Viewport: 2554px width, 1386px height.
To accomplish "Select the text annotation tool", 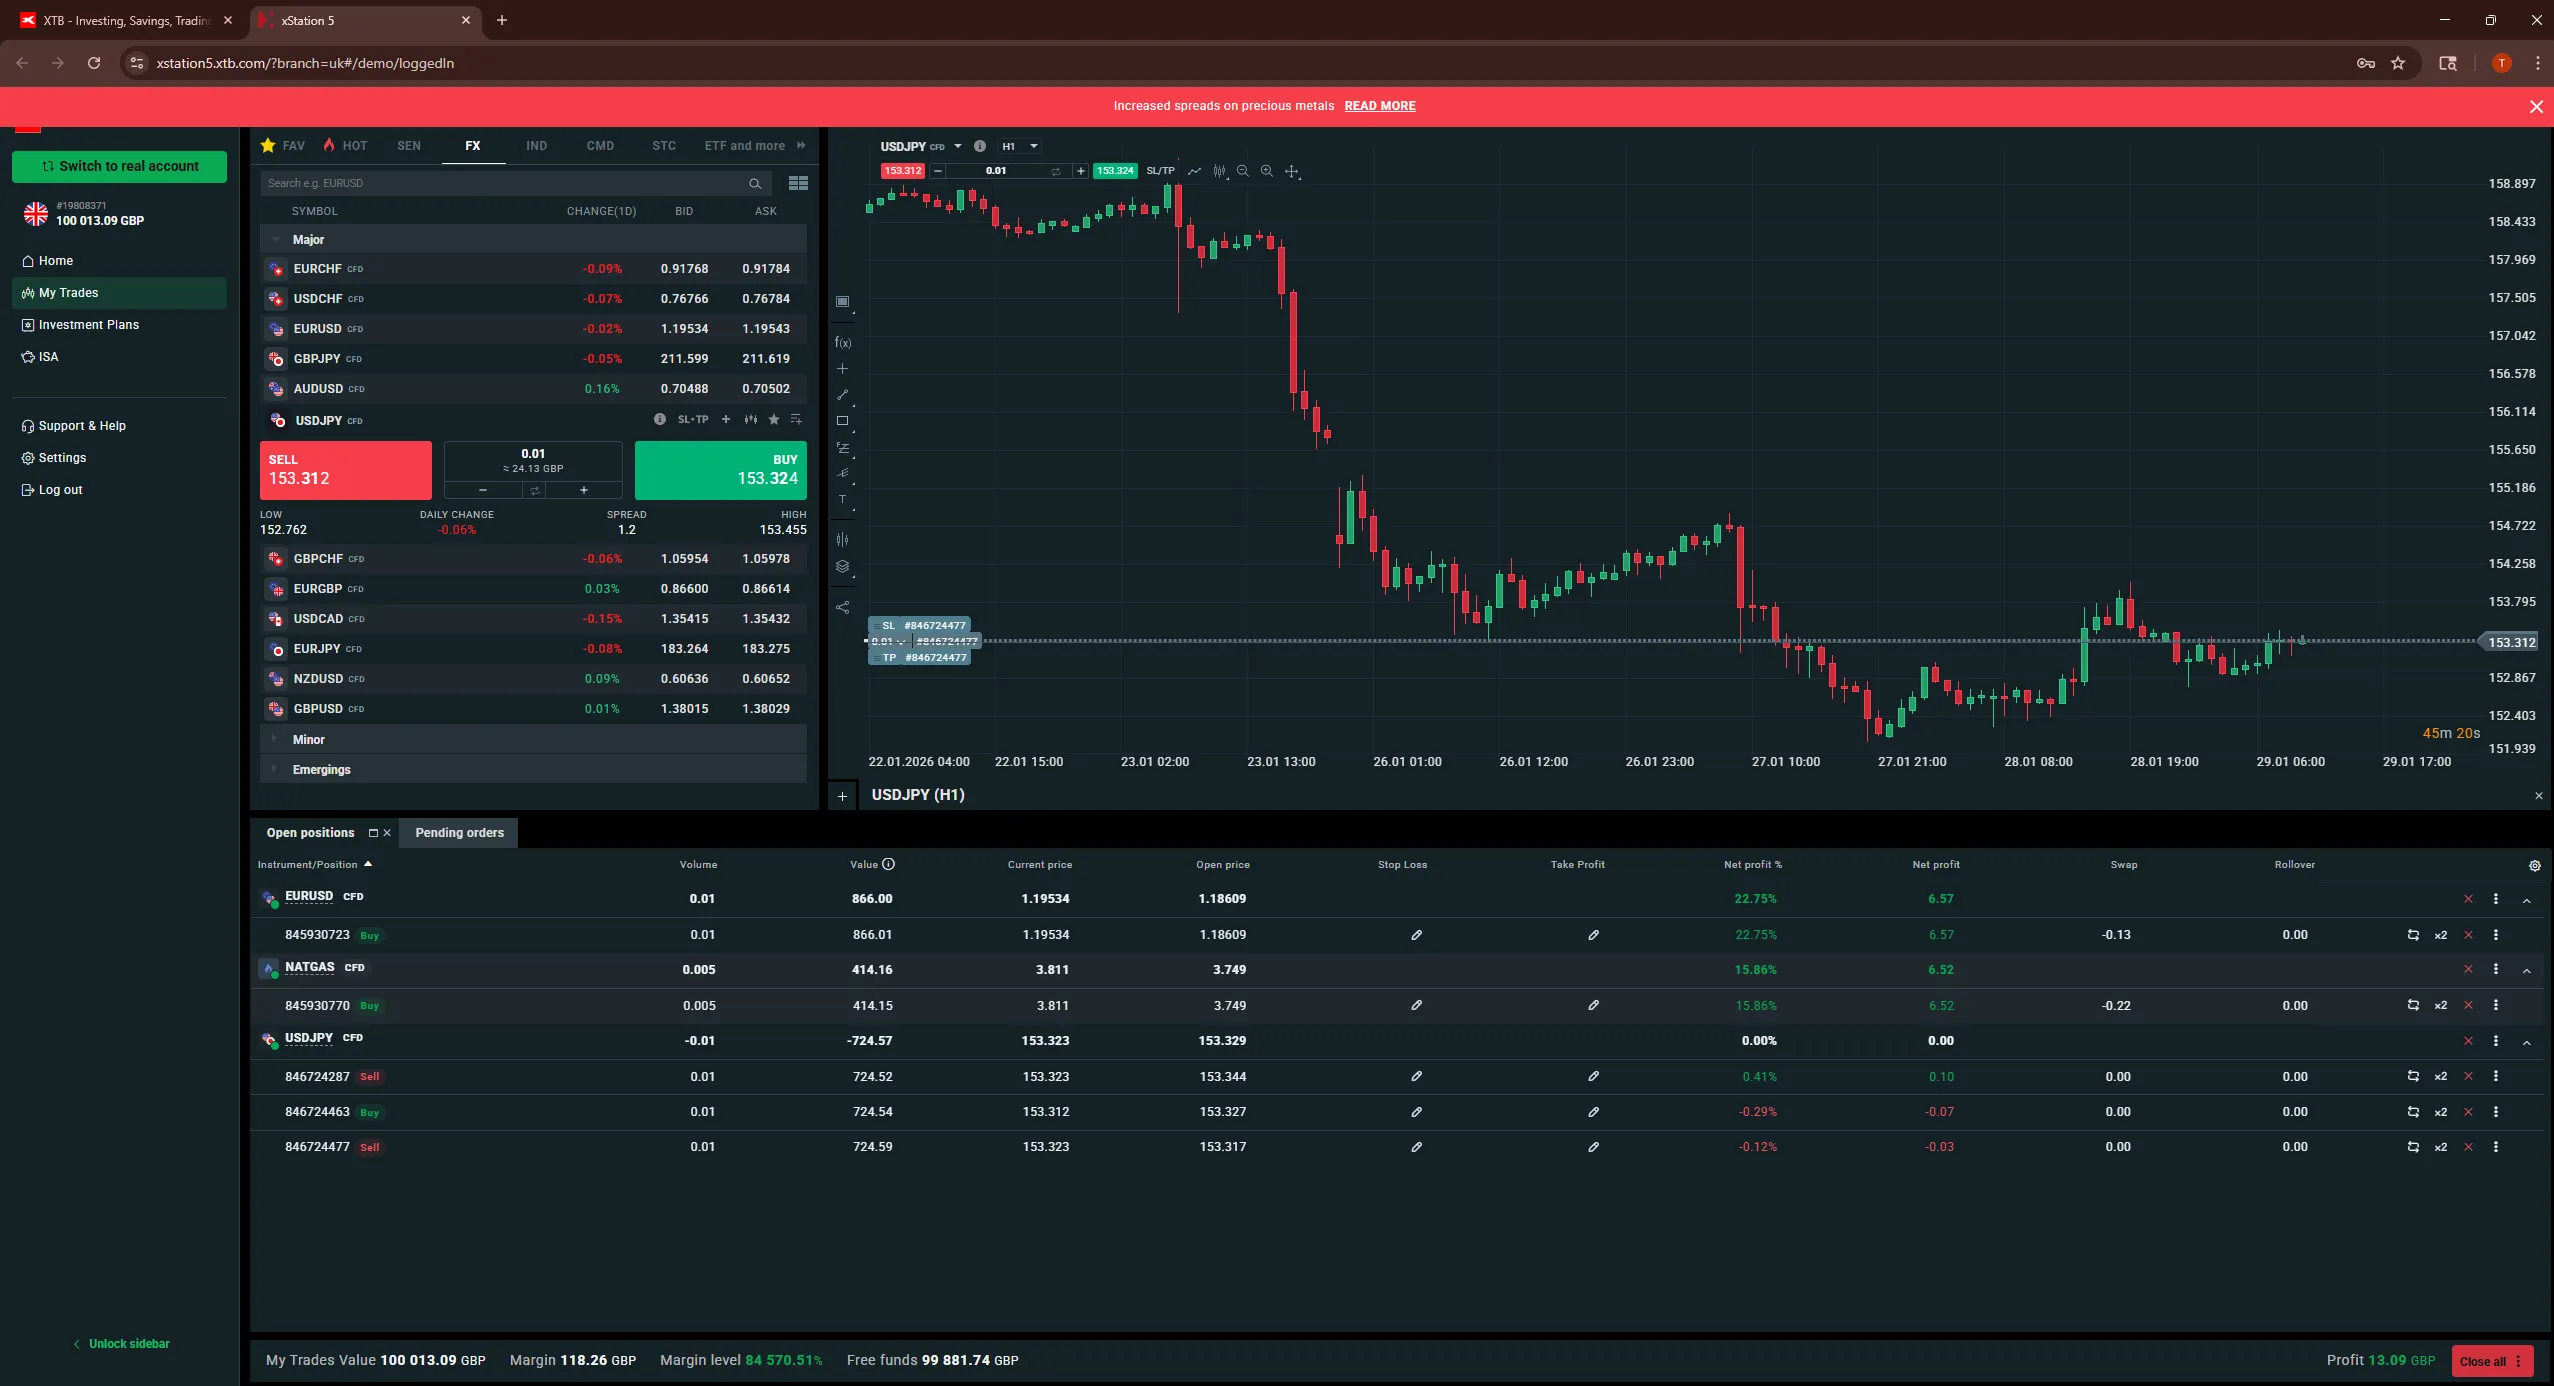I will click(x=842, y=498).
